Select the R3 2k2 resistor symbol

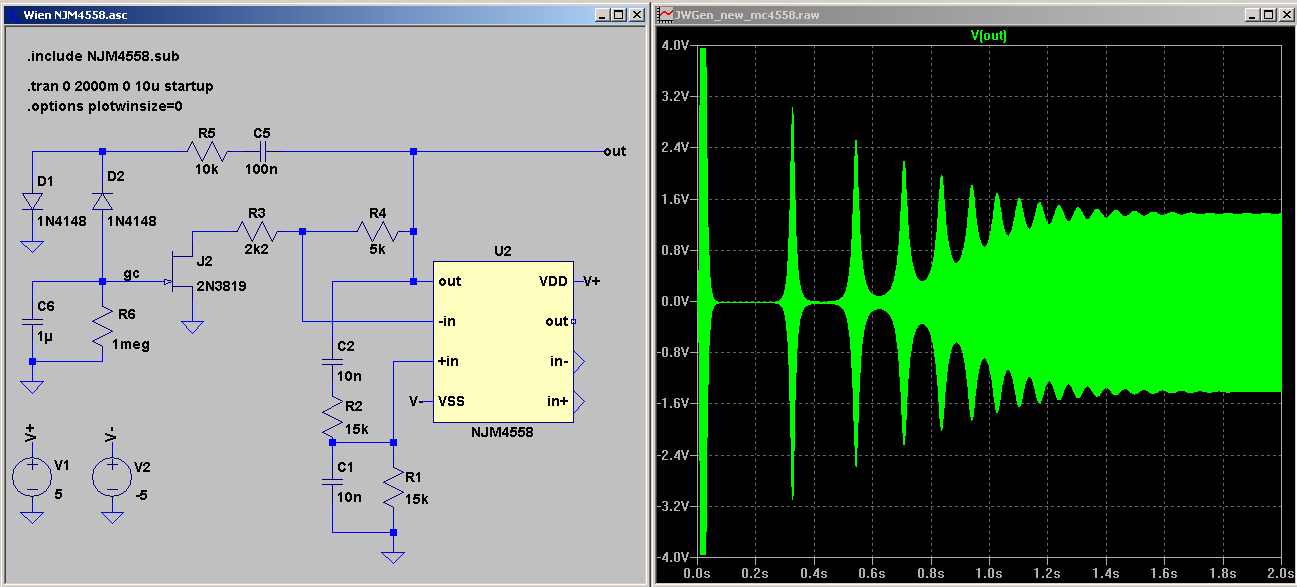[256, 231]
